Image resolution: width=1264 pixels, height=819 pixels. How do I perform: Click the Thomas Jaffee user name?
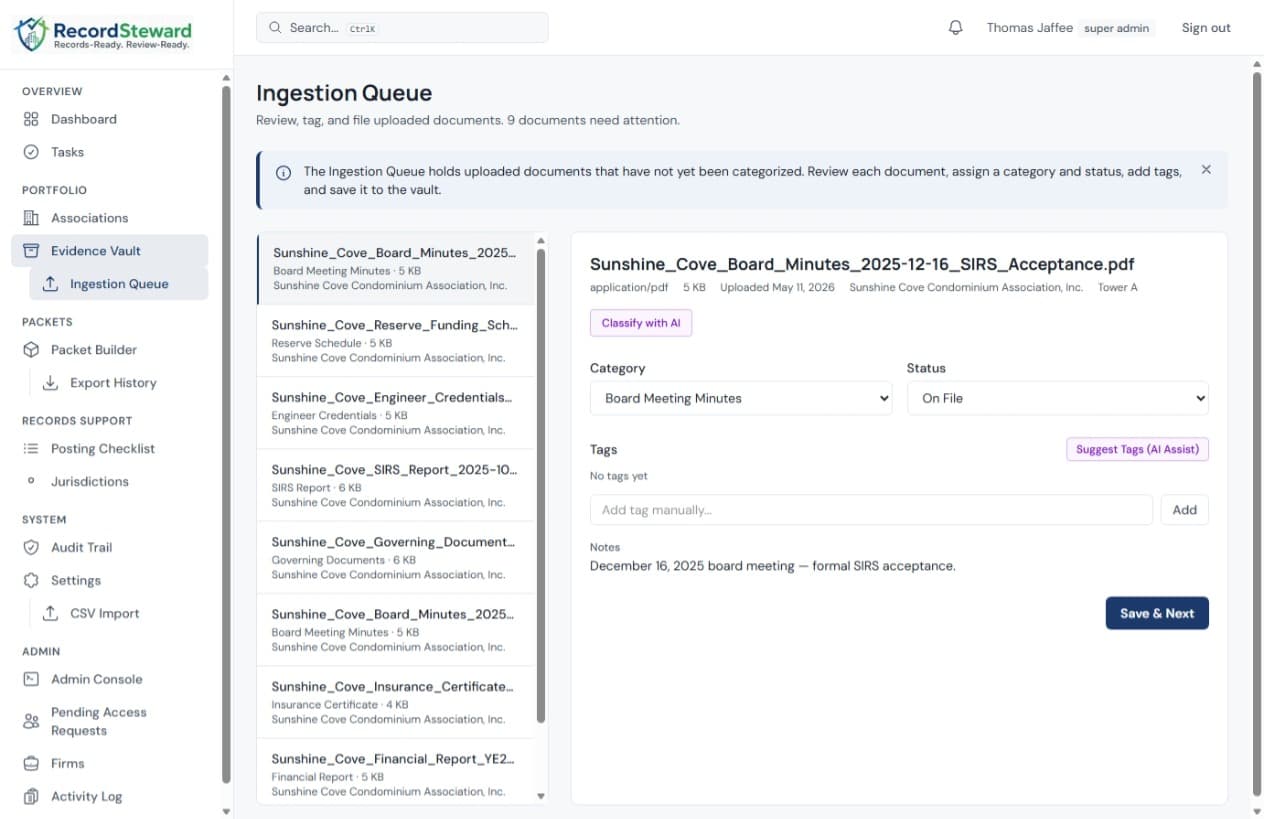[x=1030, y=28]
